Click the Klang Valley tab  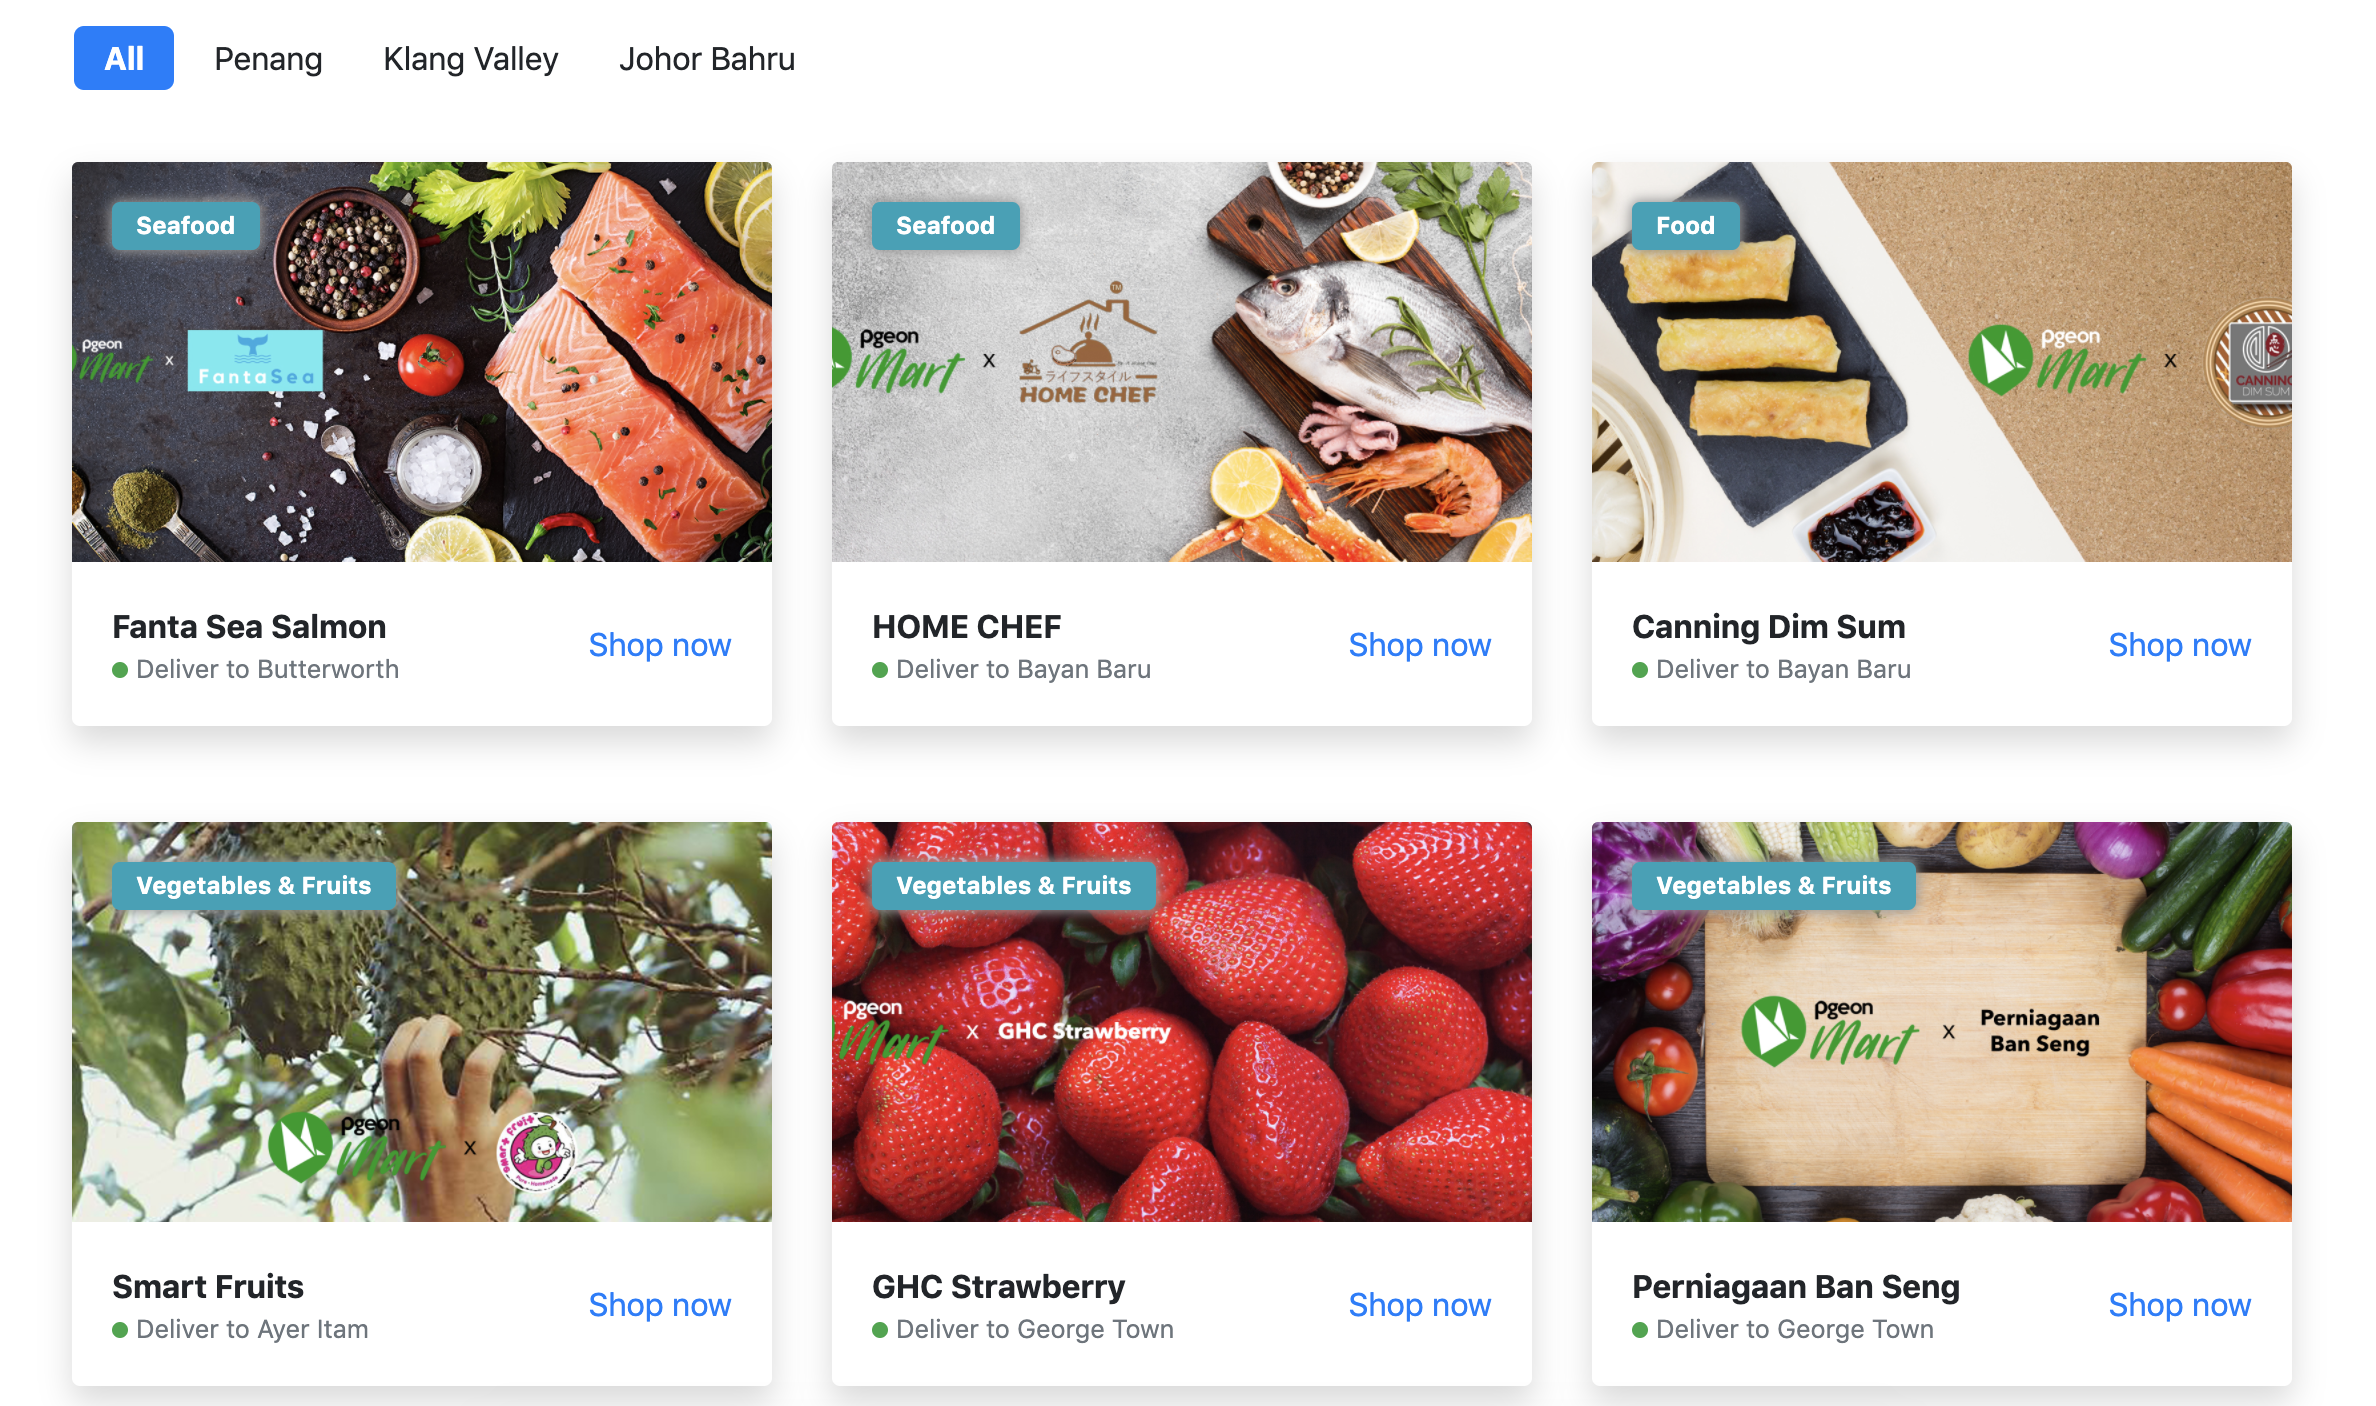(470, 59)
